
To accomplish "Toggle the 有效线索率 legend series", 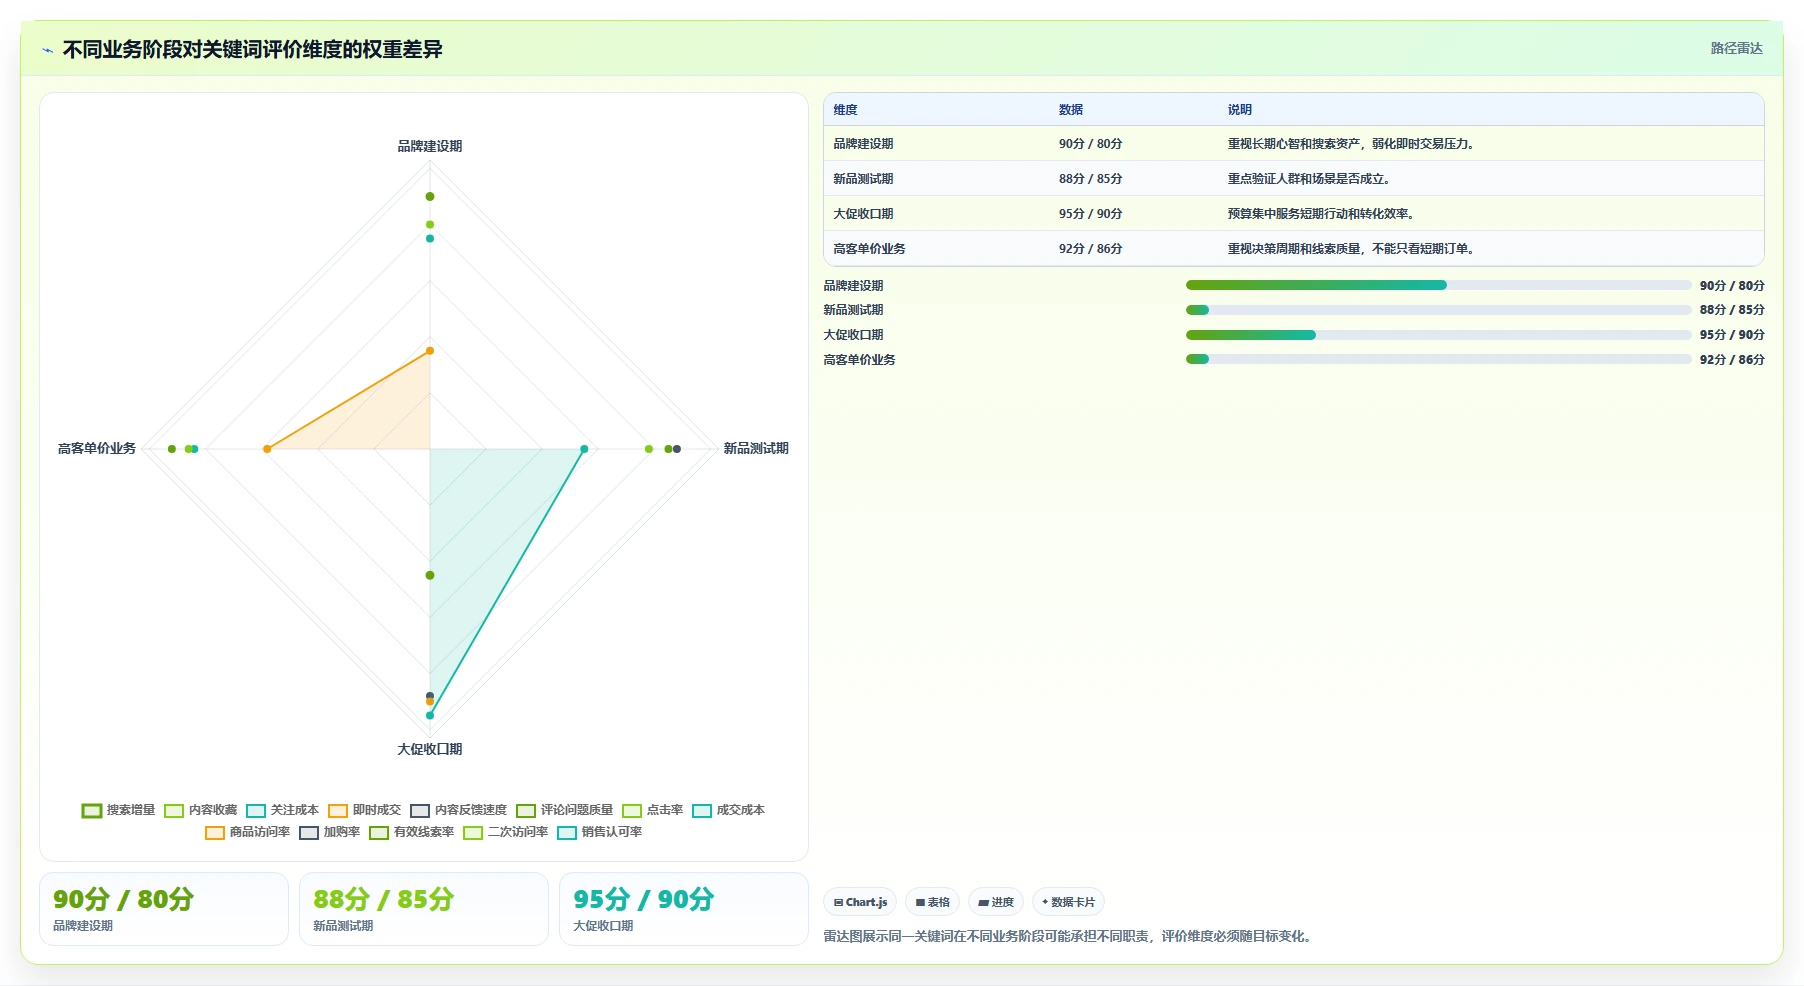I will click(x=412, y=832).
